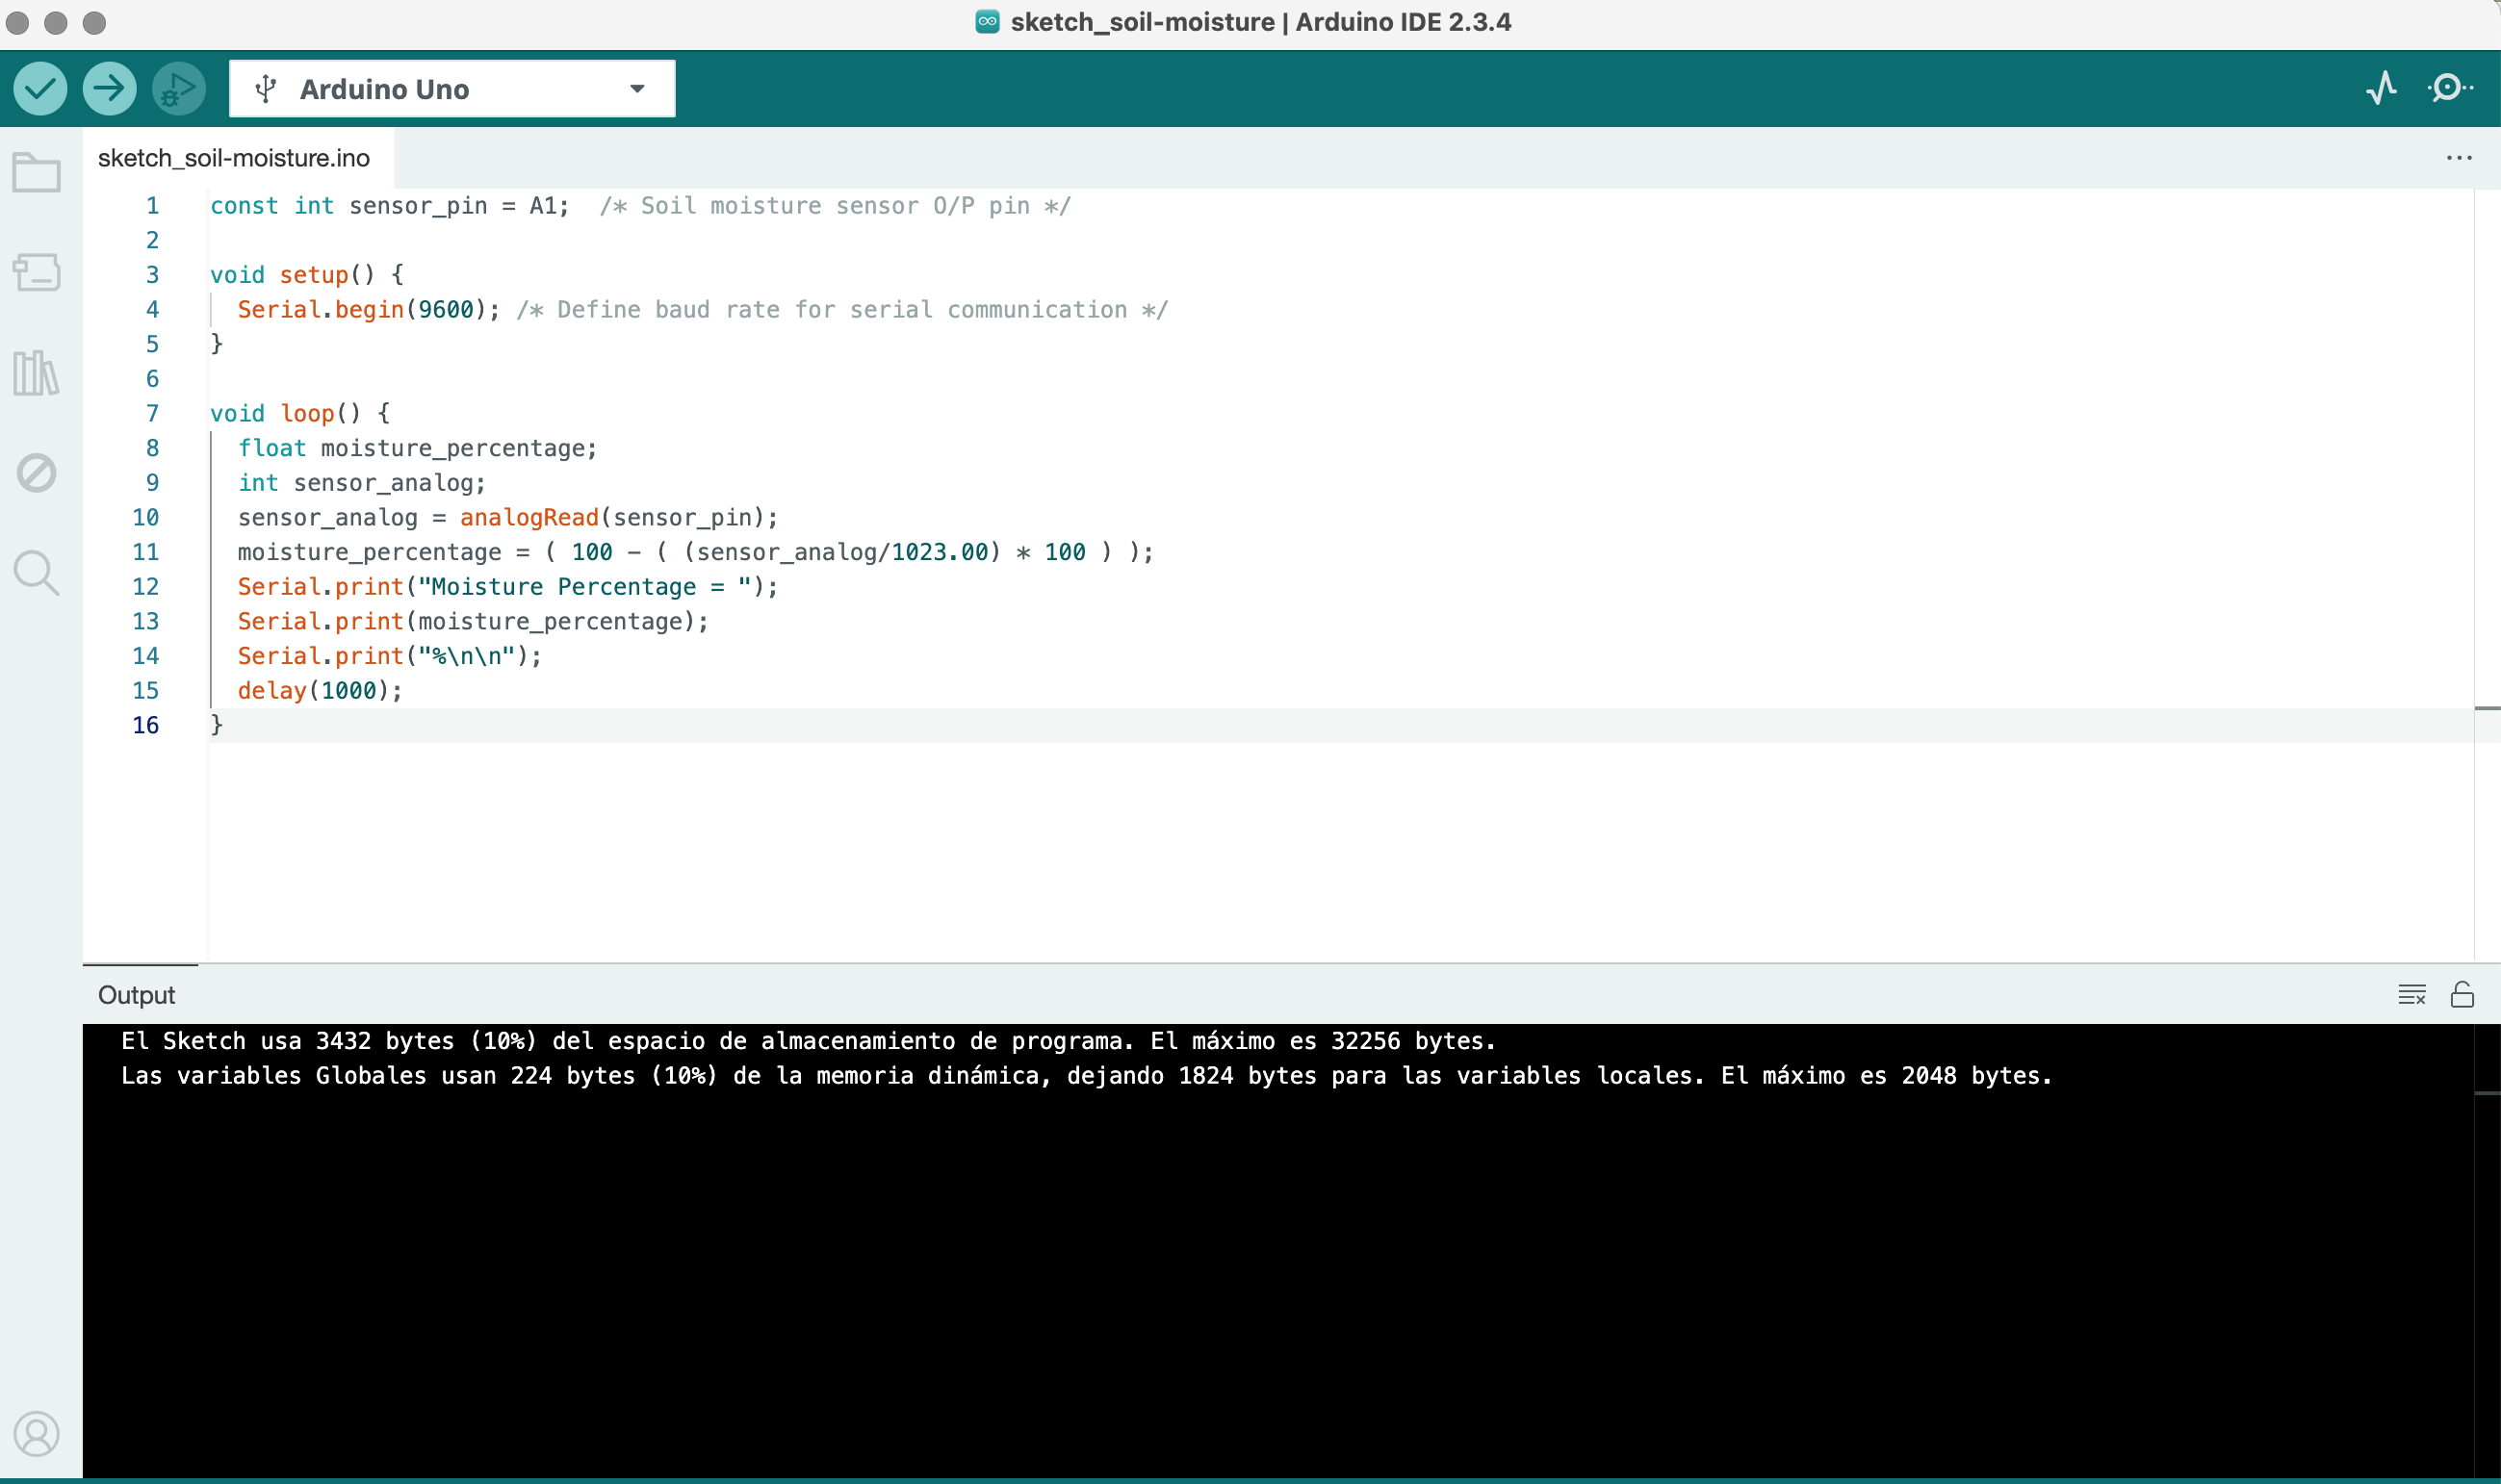Click 'const int sensor_pin = A1;' code
2501x1484 pixels.
390,206
